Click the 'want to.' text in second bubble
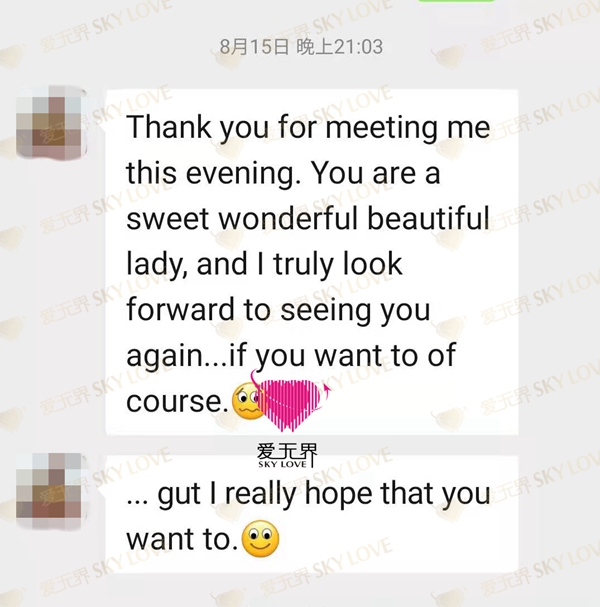Screen dimensions: 600x607 182,539
